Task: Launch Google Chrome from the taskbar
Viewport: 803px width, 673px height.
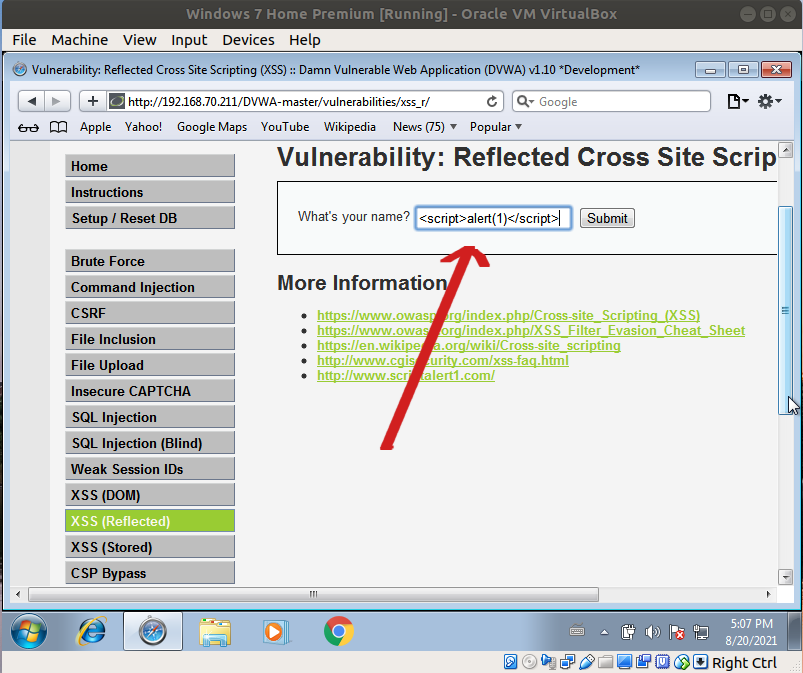Action: click(339, 631)
